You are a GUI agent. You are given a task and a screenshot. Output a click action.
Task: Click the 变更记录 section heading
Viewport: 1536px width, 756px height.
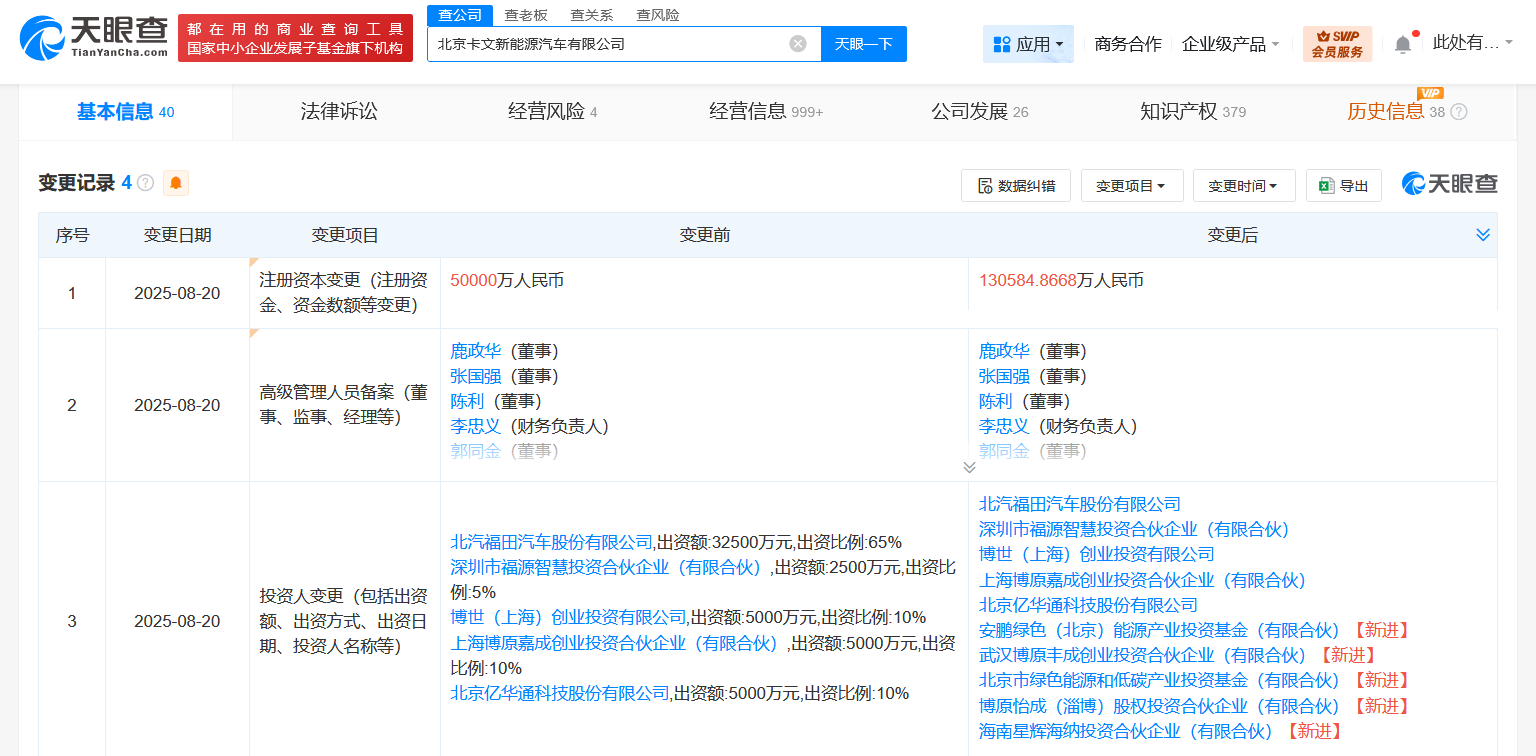click(77, 183)
